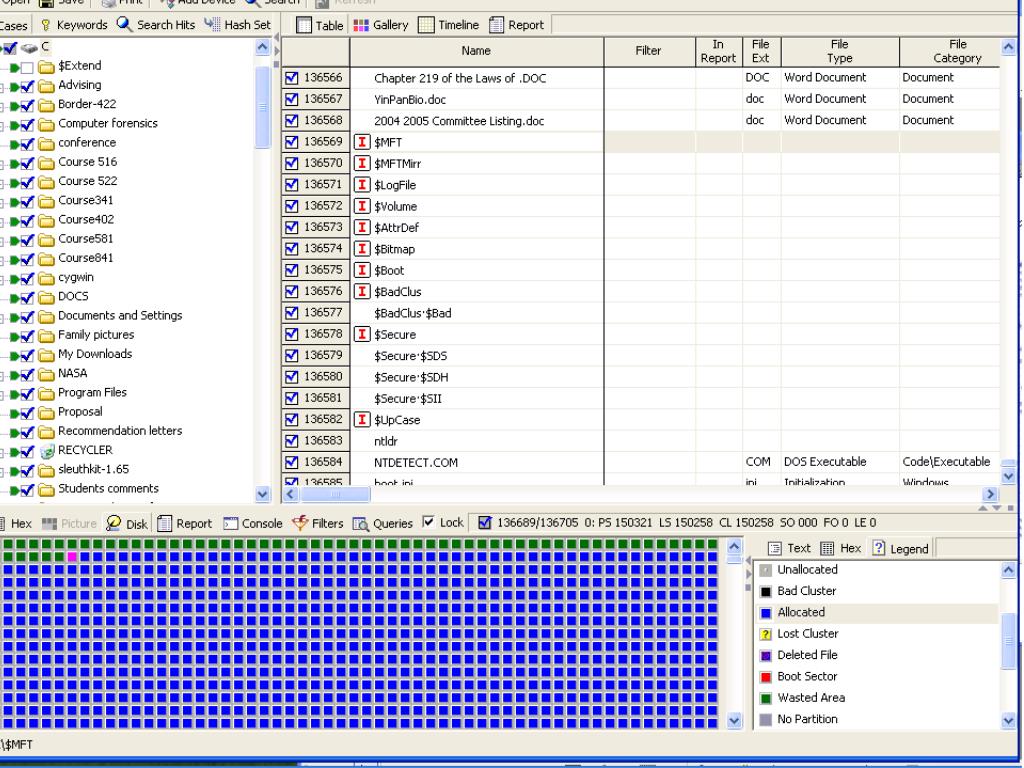Click the pink cluster block in disk view
Viewport: 1024px width, 768px height.
(x=72, y=556)
